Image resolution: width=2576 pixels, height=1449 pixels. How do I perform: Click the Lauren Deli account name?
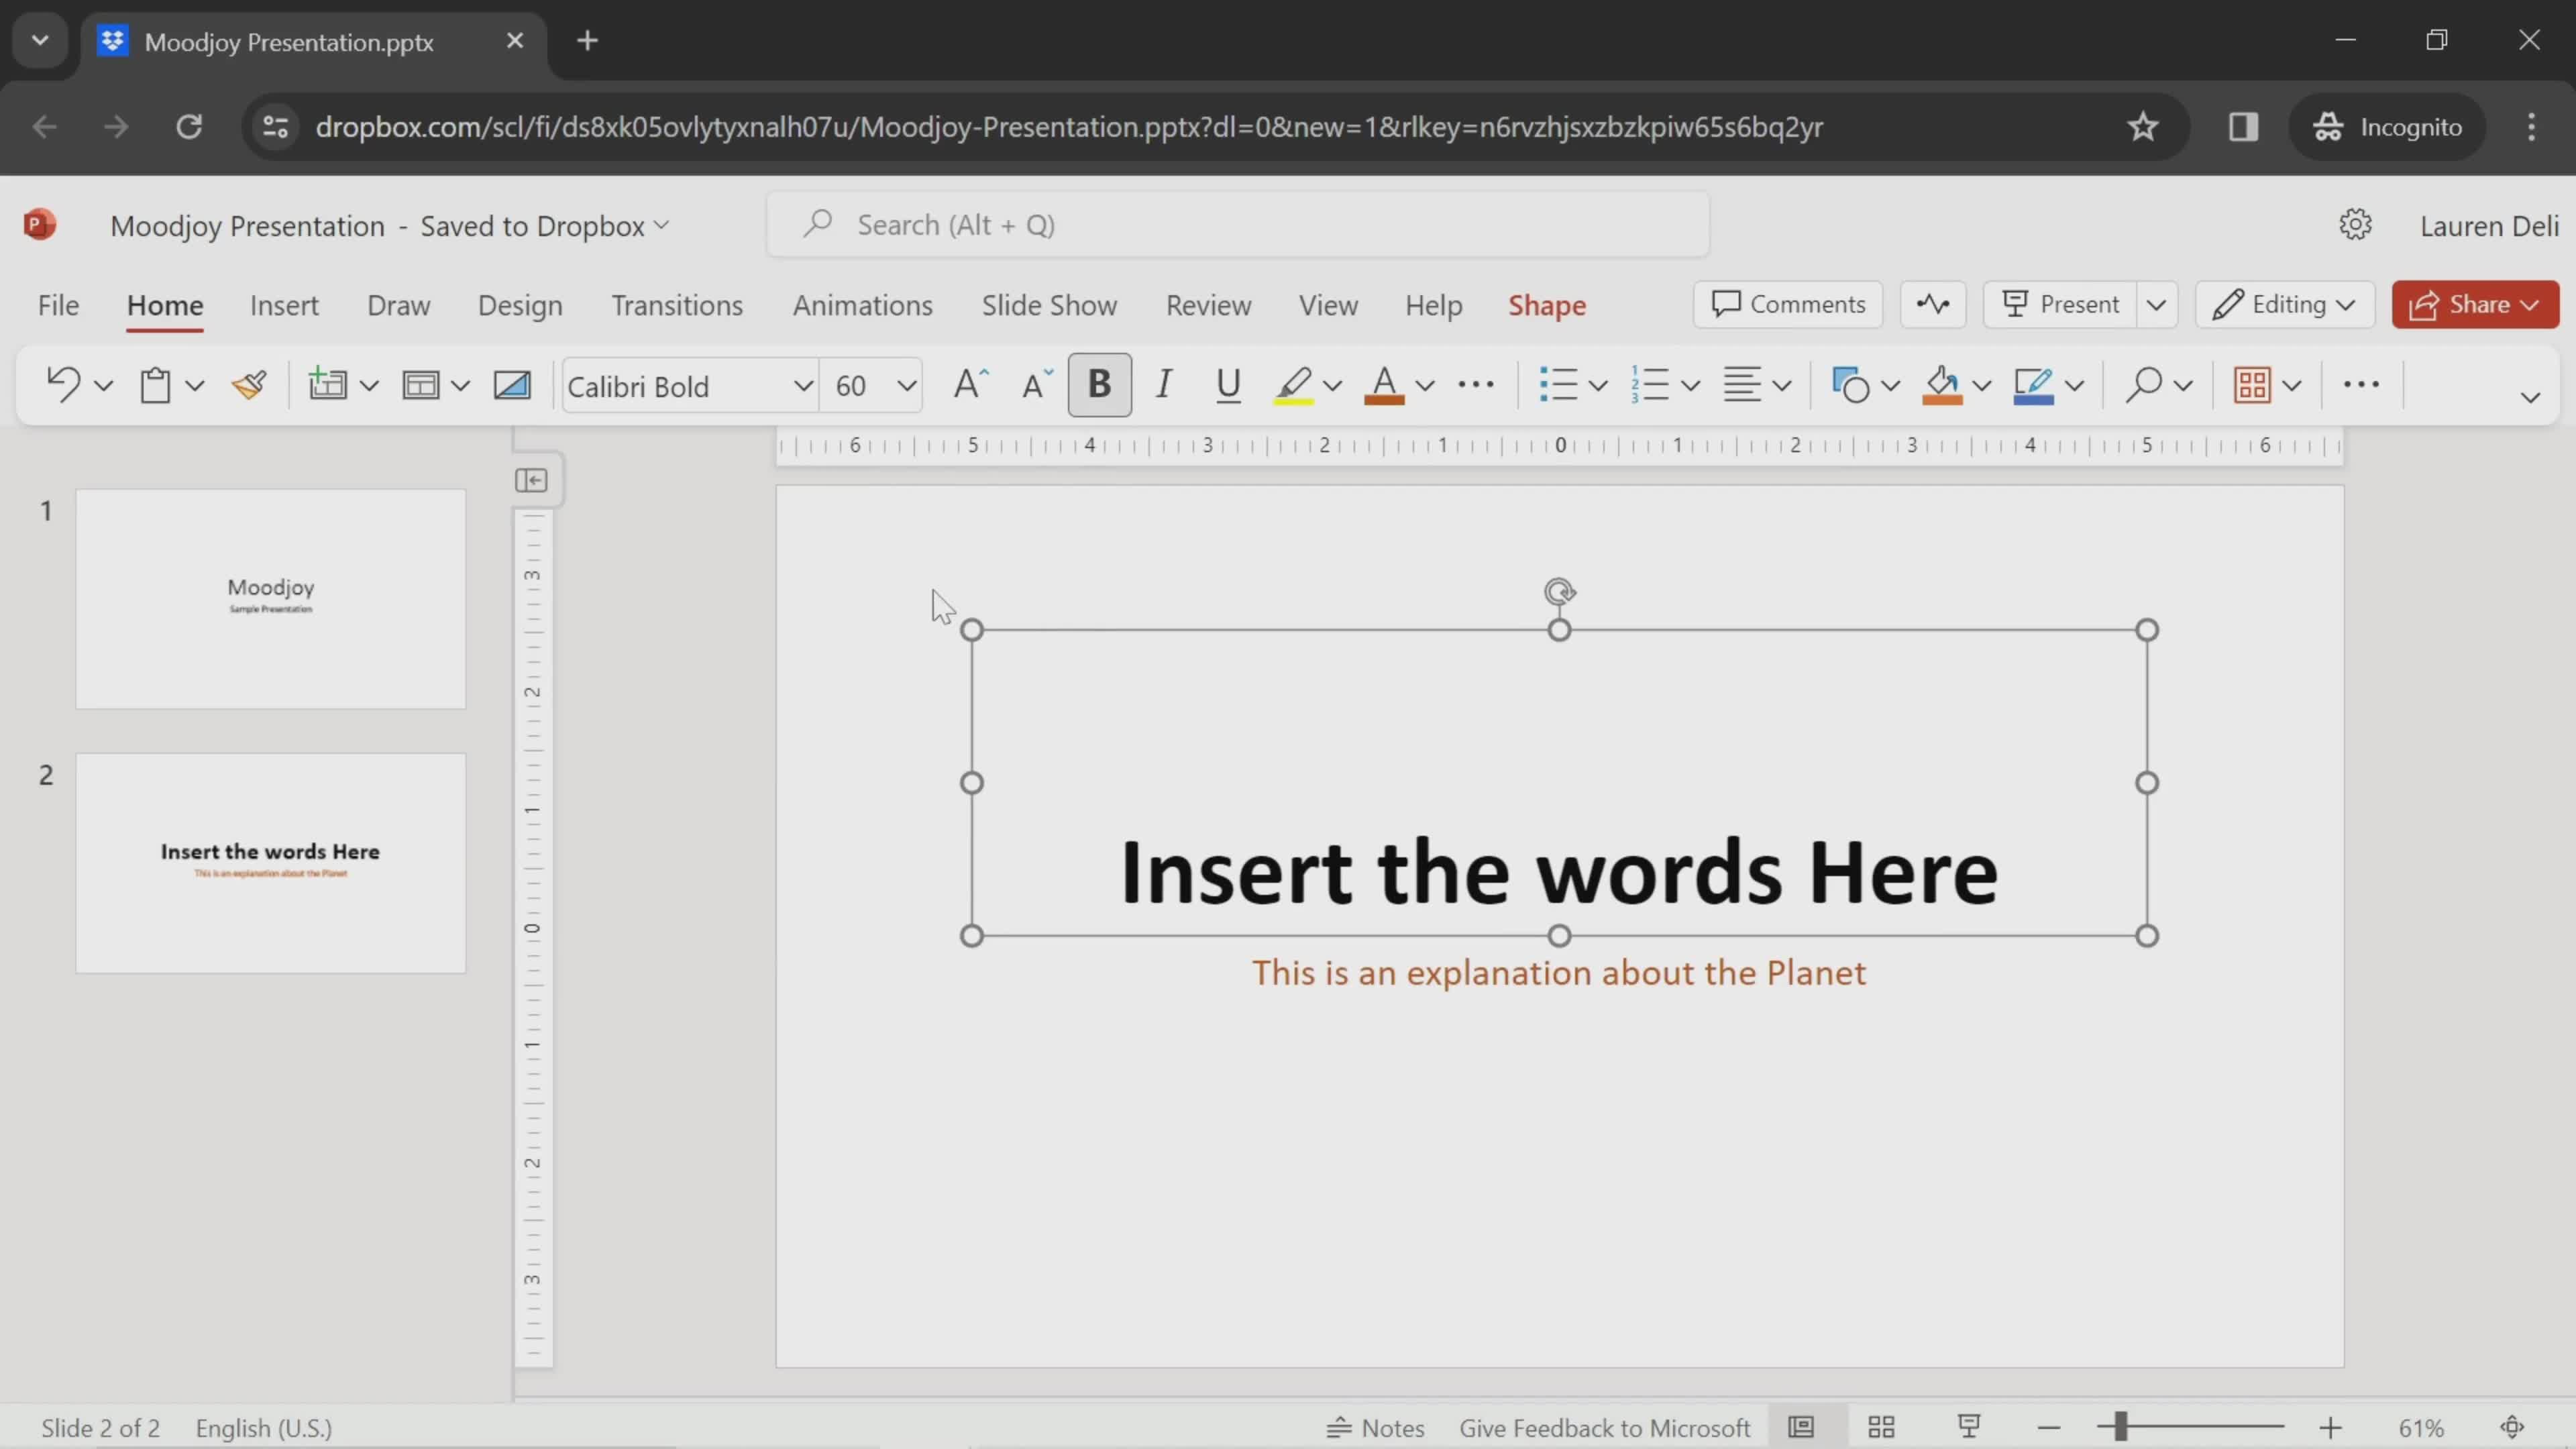pyautogui.click(x=2489, y=226)
